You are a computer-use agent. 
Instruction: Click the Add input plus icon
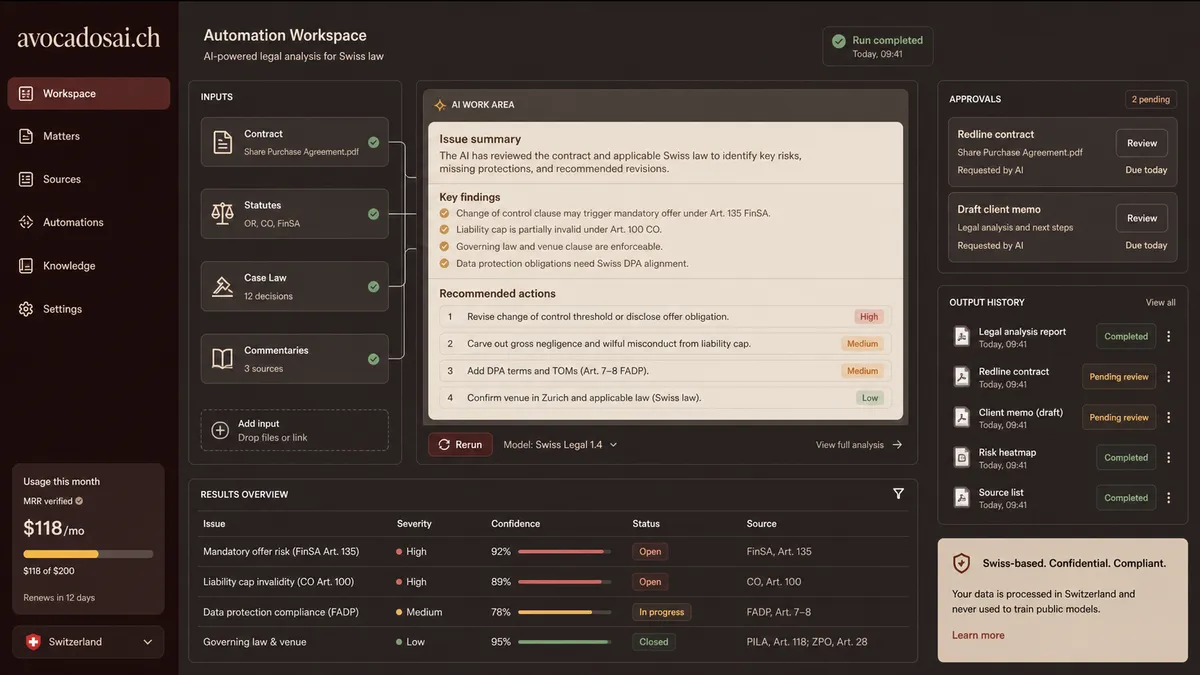[221, 431]
